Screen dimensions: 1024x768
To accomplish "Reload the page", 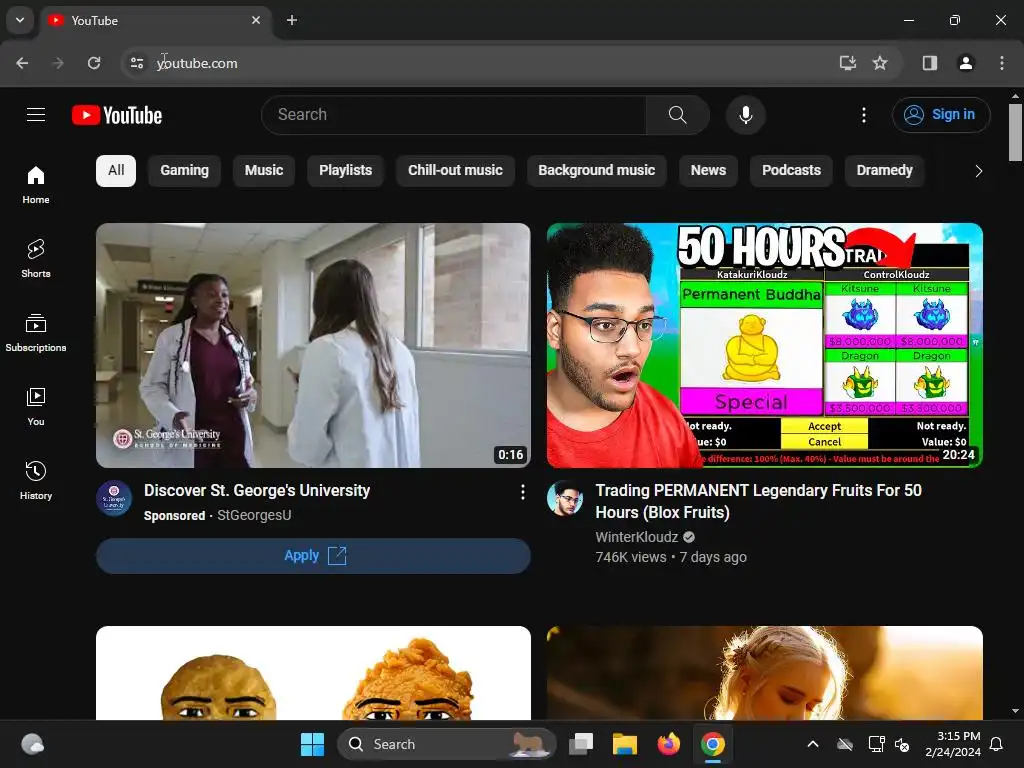I will (x=94, y=63).
